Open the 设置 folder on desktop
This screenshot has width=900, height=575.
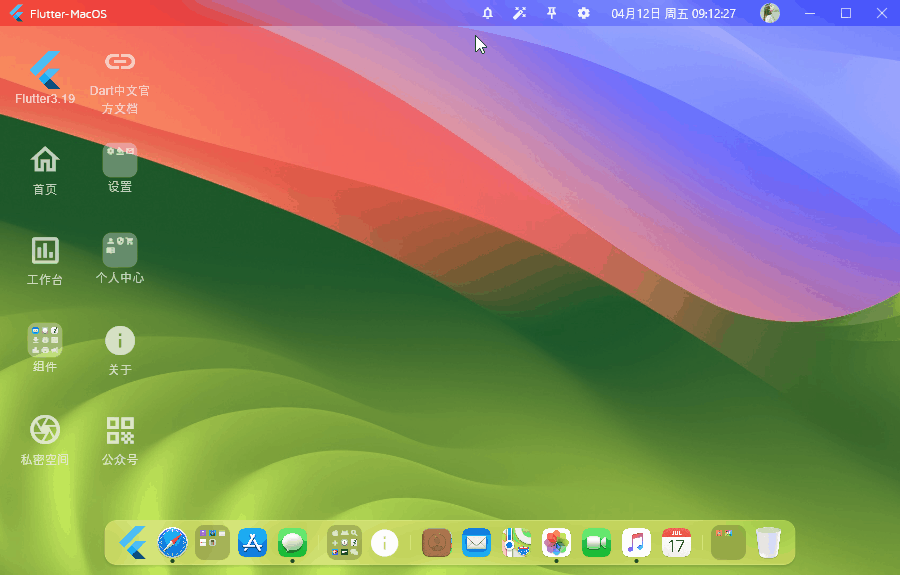119,168
